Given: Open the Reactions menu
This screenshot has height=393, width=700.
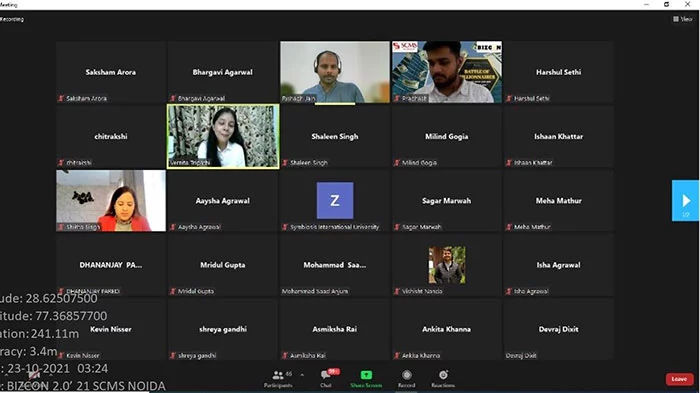Looking at the screenshot, I should pyautogui.click(x=443, y=379).
